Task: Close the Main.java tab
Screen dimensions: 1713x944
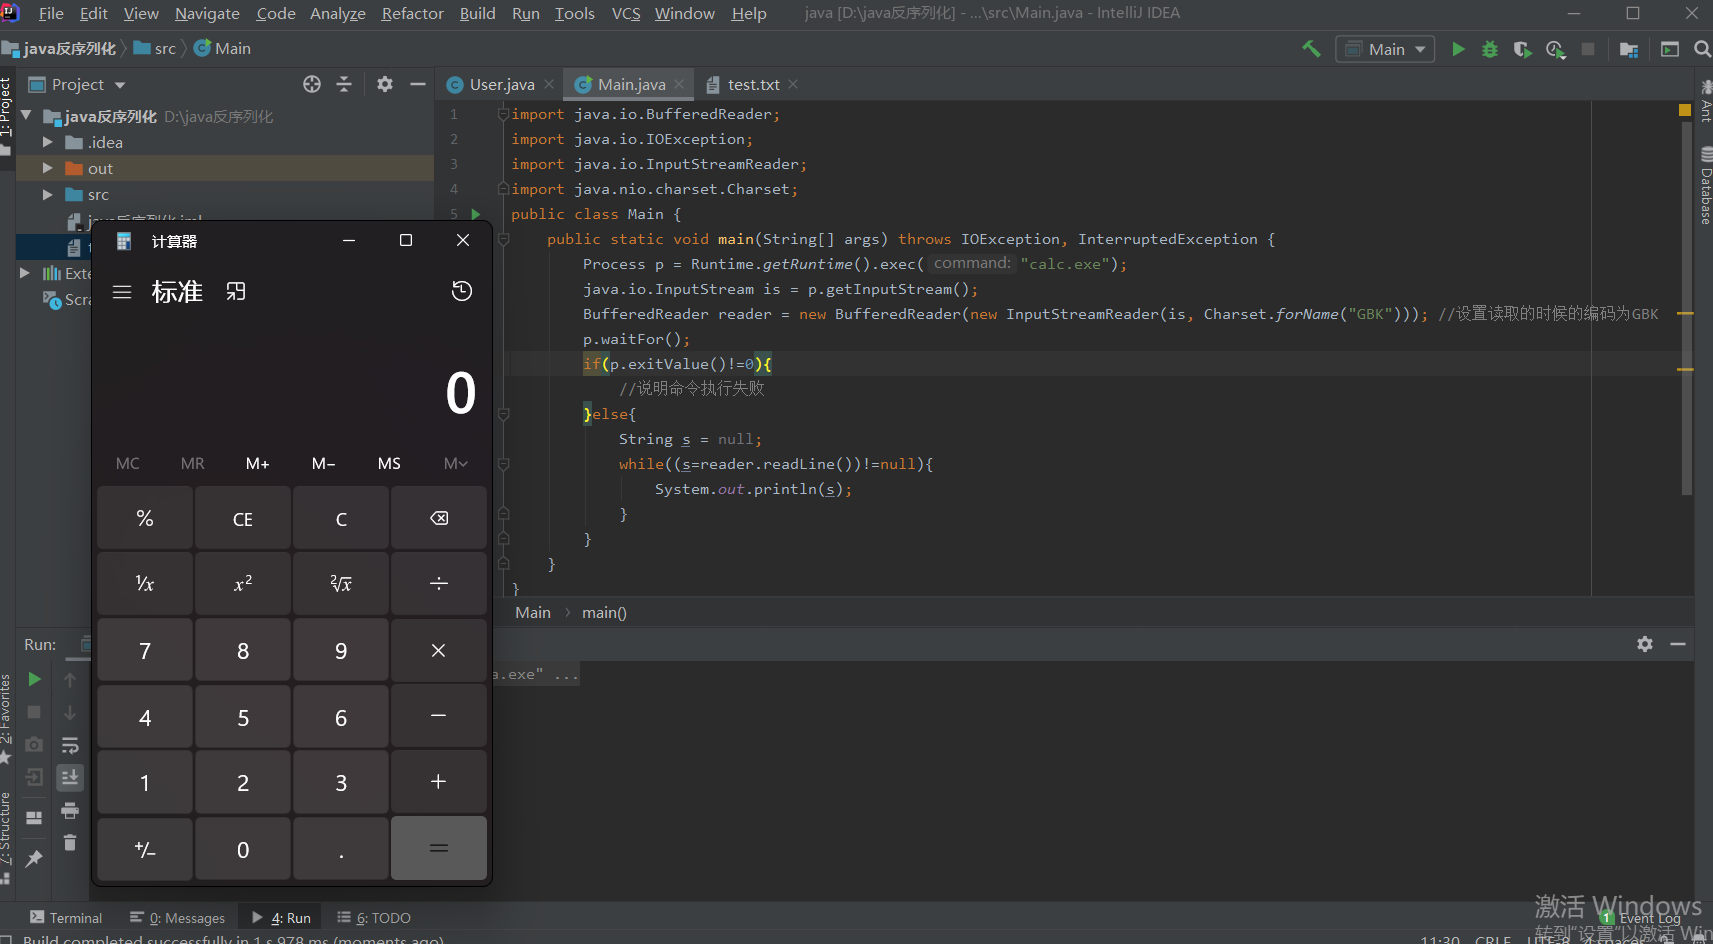Action: tap(680, 84)
